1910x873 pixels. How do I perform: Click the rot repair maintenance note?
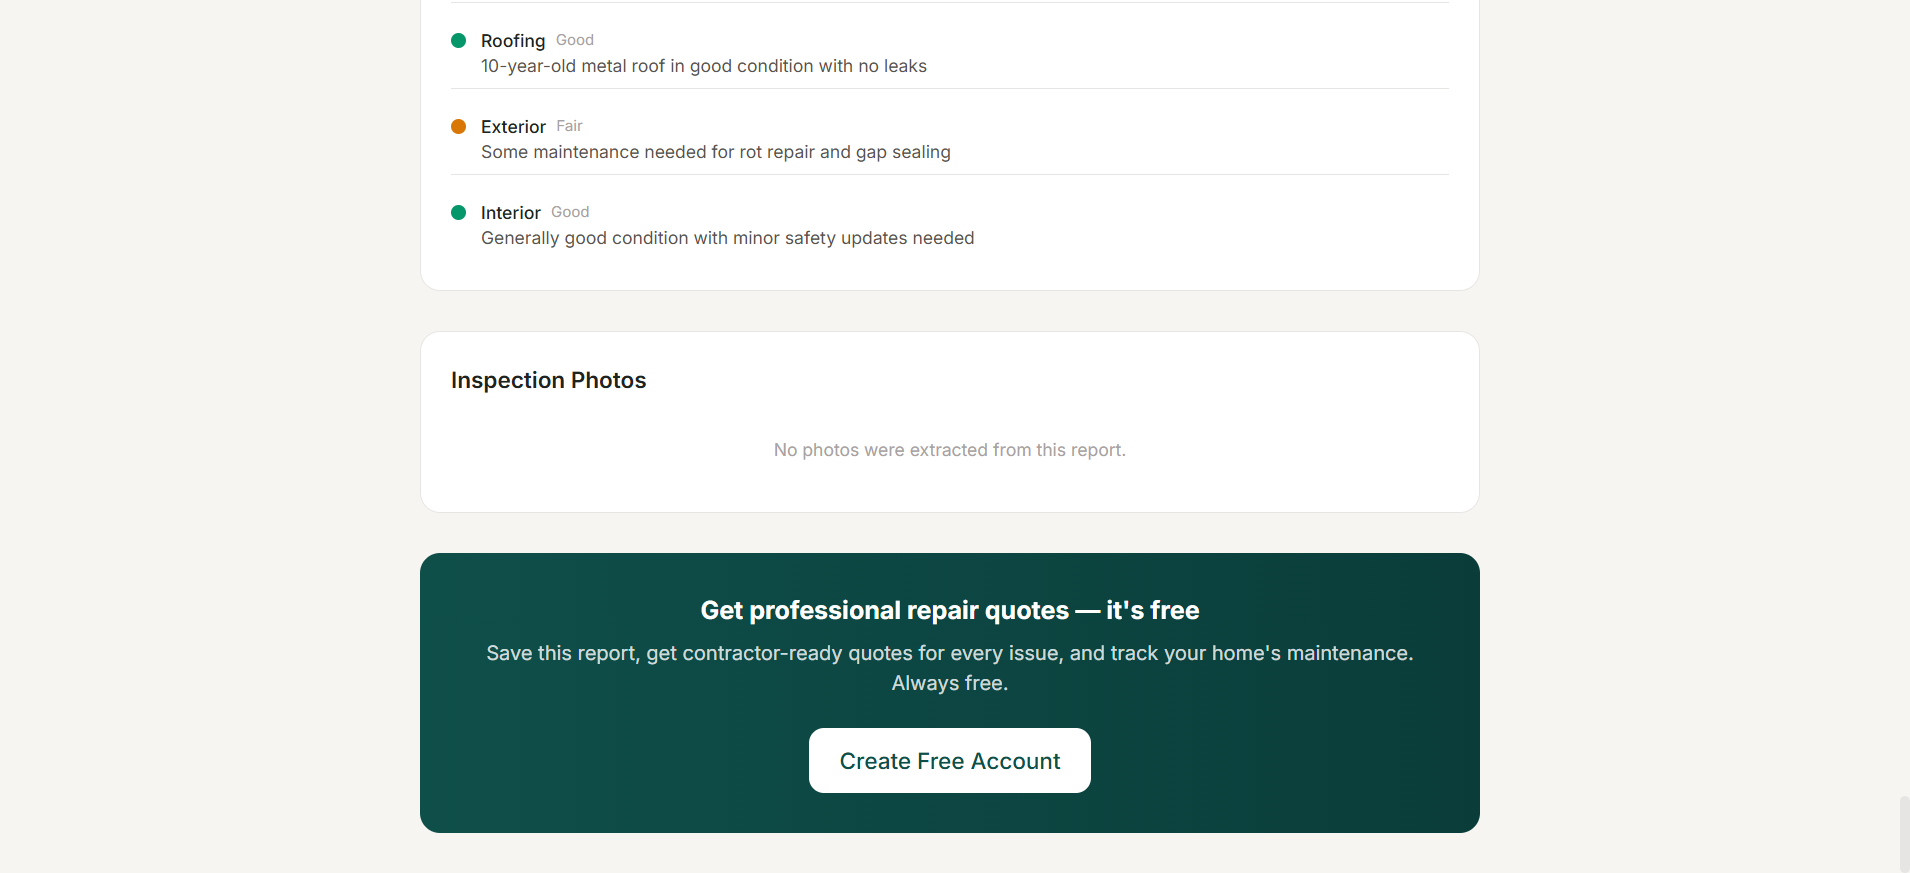tap(715, 152)
